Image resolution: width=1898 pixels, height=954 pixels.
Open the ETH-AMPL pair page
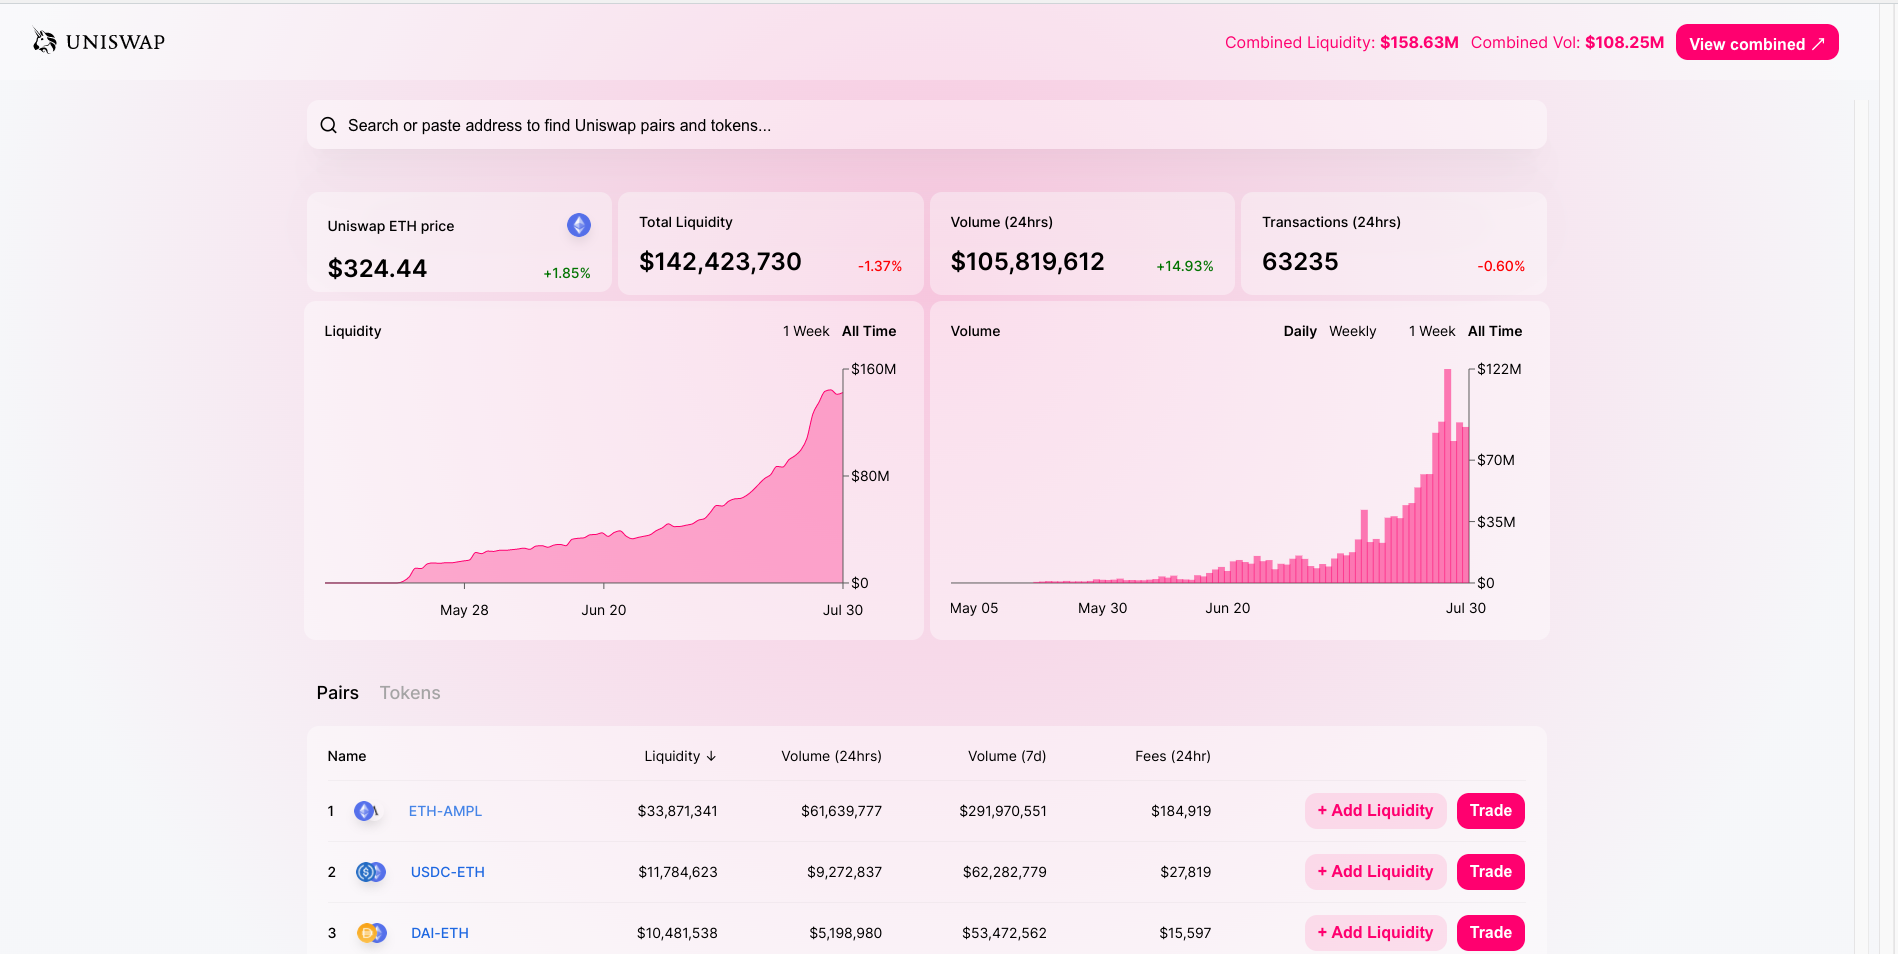point(444,811)
